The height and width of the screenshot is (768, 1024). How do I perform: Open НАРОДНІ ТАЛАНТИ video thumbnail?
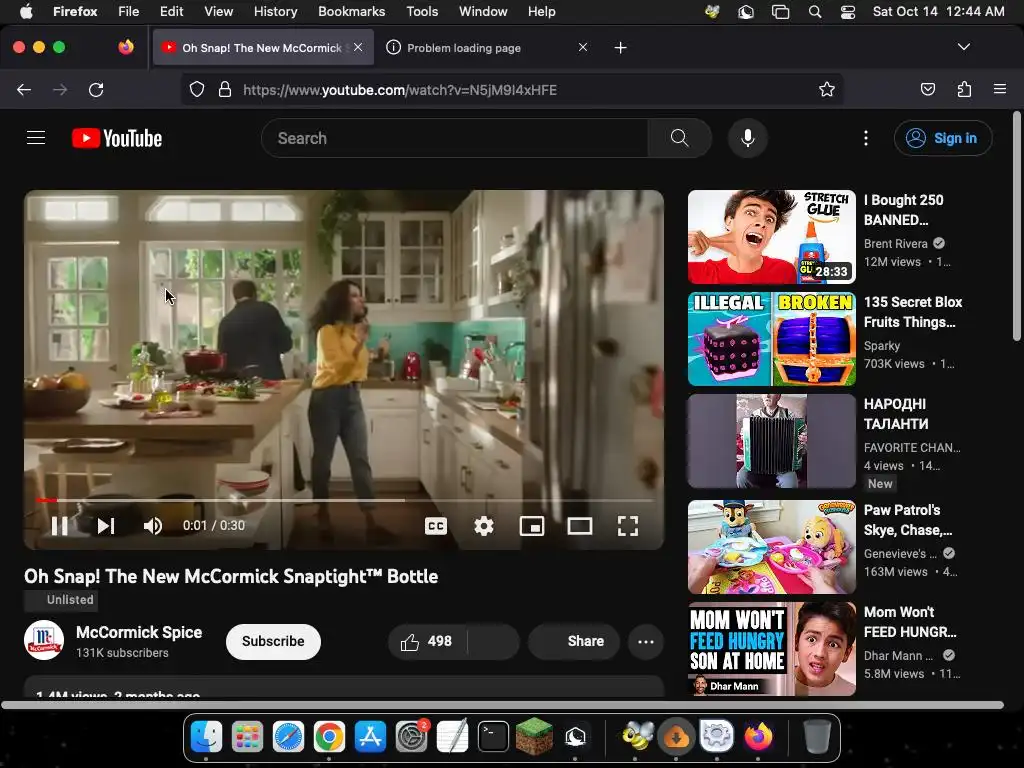tap(771, 441)
